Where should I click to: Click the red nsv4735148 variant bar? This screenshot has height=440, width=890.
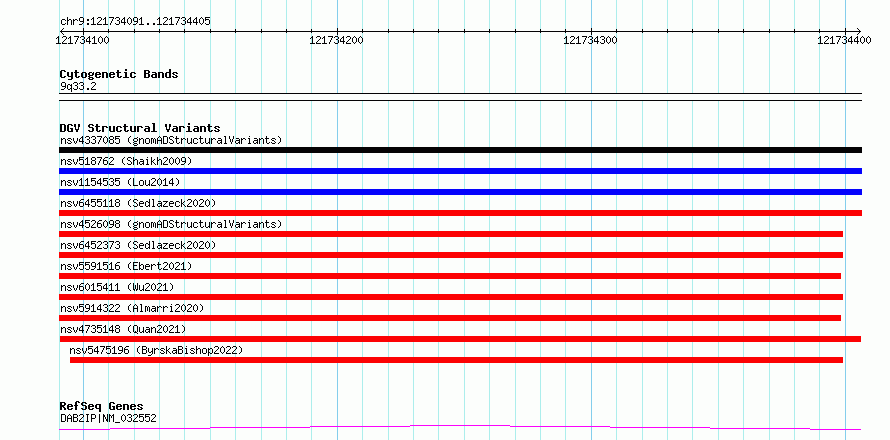(460, 339)
